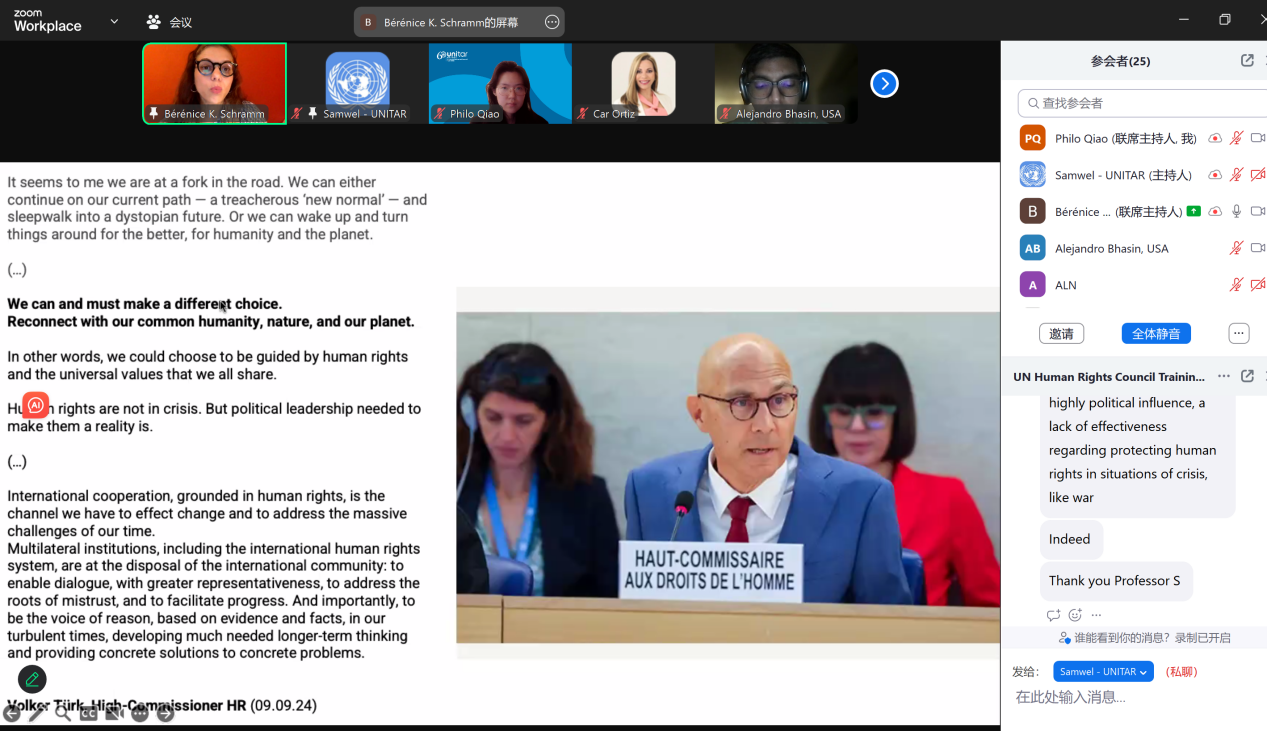The width and height of the screenshot is (1267, 731).
Task: Reply to the 'Thank you Professor S' message
Action: [1053, 615]
